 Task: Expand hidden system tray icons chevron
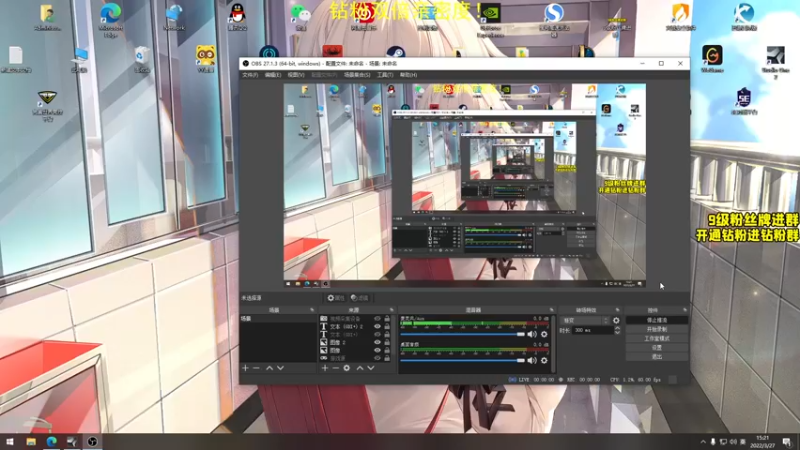point(703,442)
